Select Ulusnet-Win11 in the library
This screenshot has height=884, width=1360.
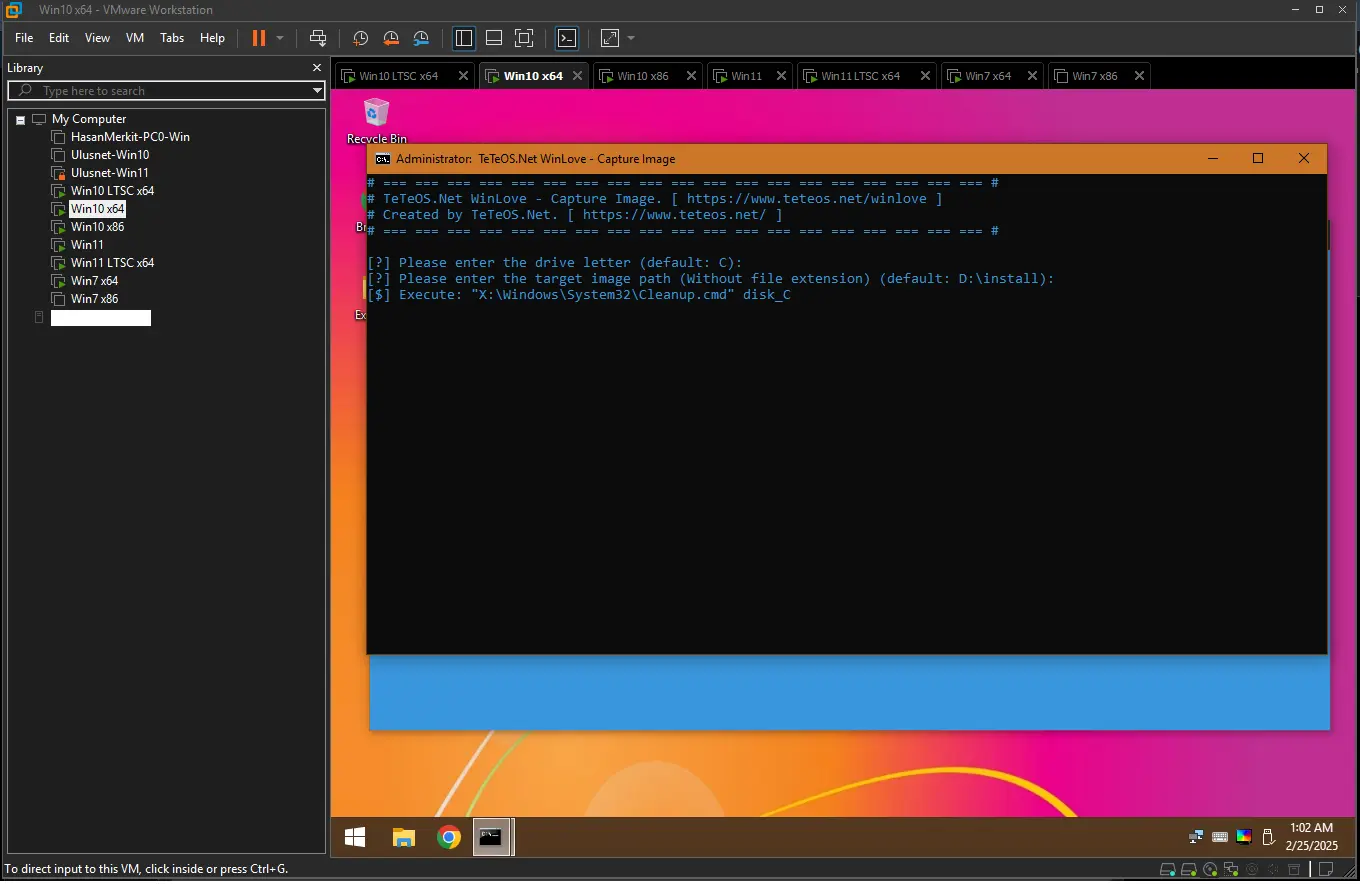tap(110, 173)
